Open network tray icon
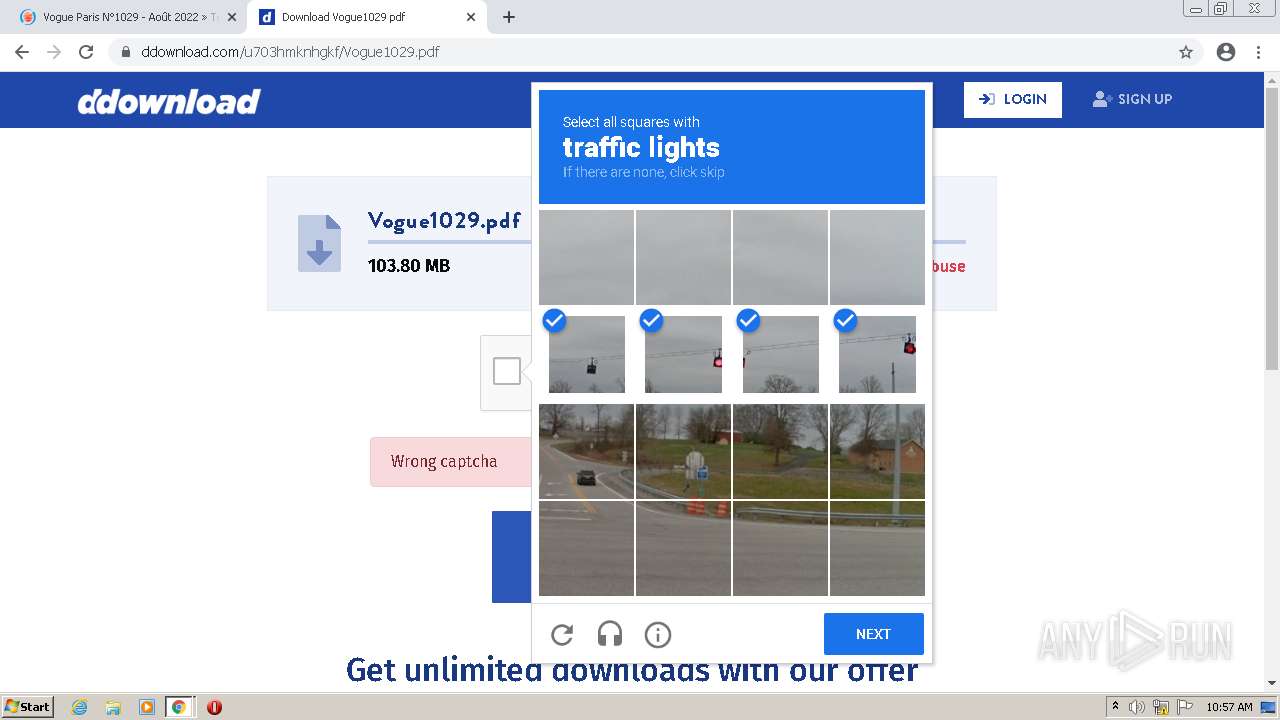Screen dimensions: 1280x720 (x=1161, y=707)
